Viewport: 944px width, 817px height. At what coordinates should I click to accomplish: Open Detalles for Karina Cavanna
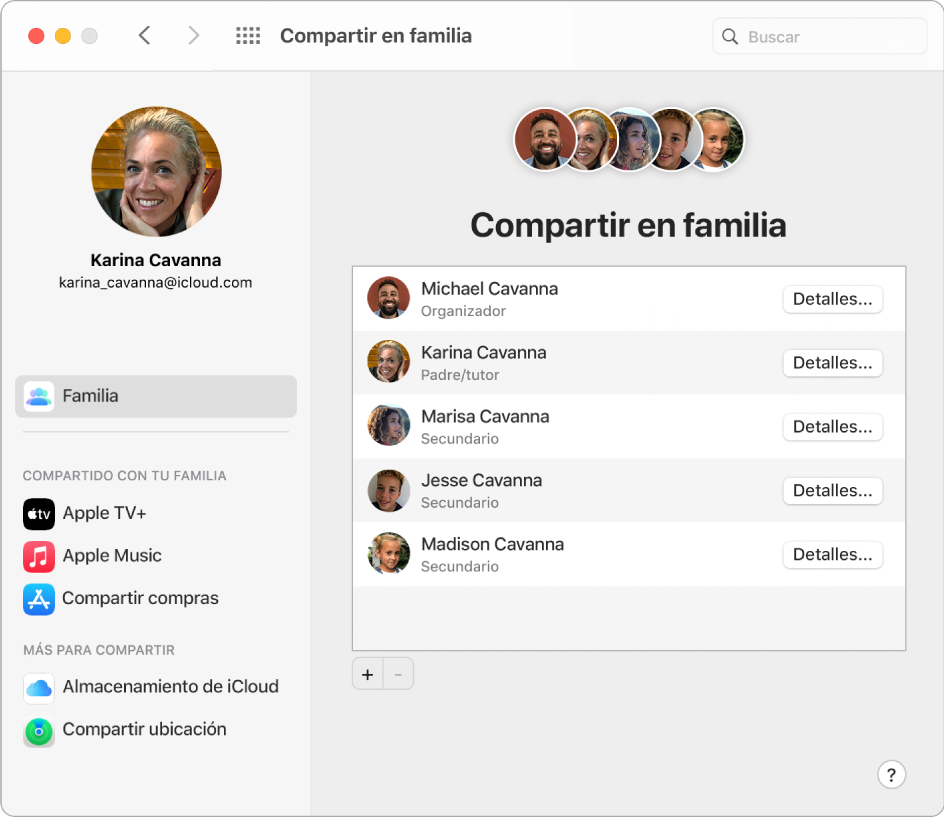coord(832,362)
